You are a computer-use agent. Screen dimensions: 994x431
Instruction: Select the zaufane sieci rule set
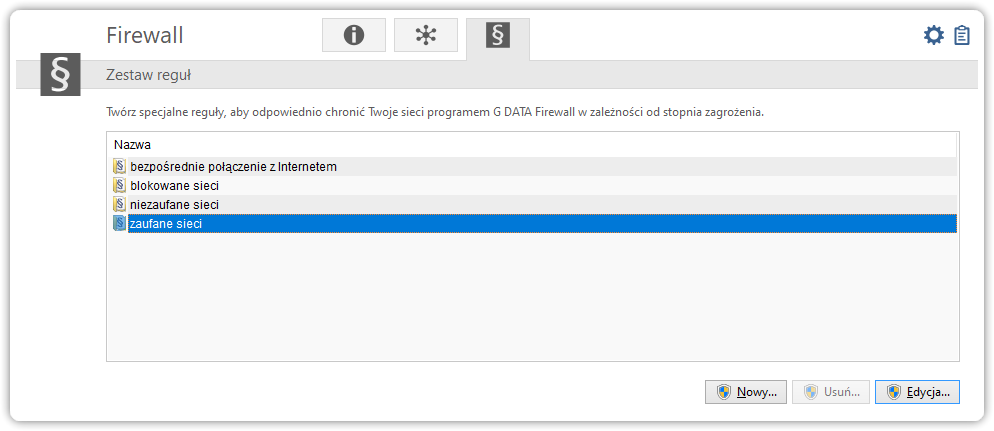click(x=532, y=224)
